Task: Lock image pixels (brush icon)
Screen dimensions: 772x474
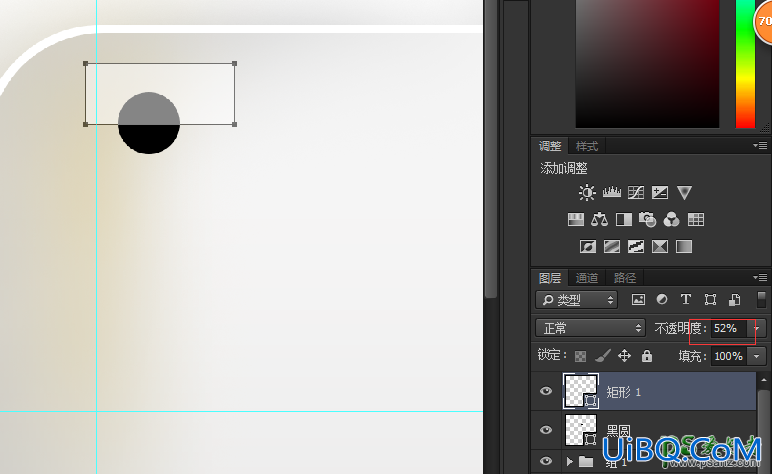Action: coord(603,356)
